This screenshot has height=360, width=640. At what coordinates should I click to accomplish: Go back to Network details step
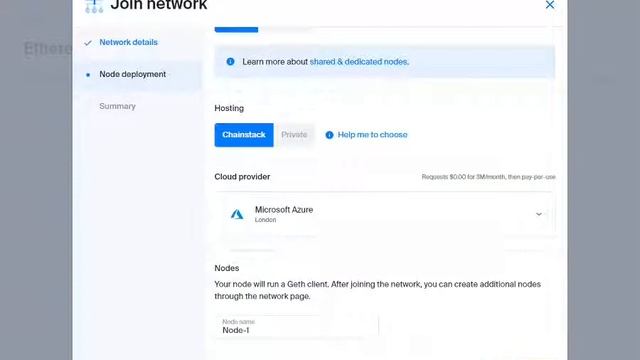click(128, 42)
